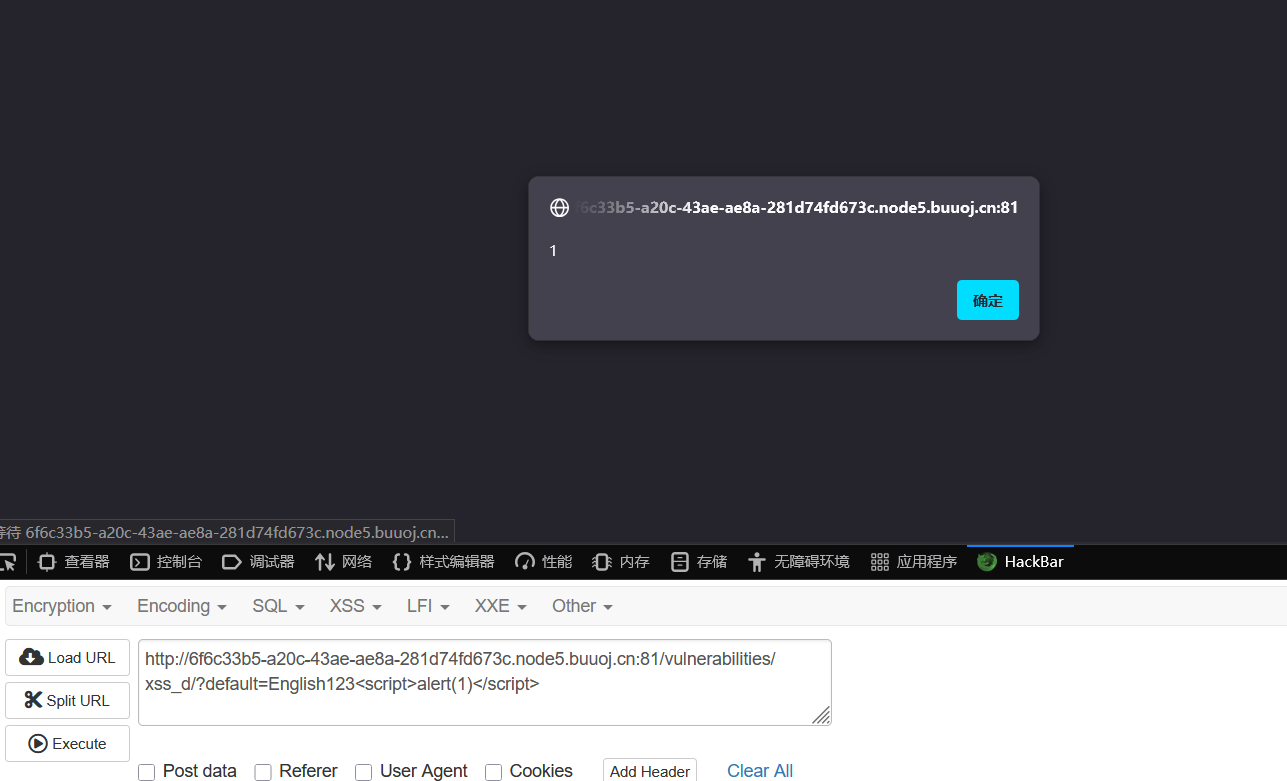Screen dimensions: 1287x781
Task: Switch to the 应用程序 application tab
Action: tap(913, 562)
